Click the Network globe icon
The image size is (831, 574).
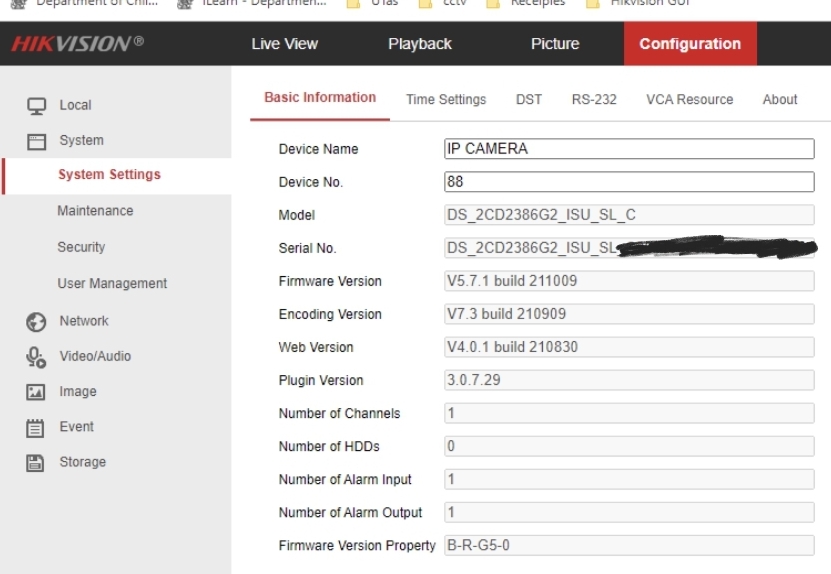[34, 322]
